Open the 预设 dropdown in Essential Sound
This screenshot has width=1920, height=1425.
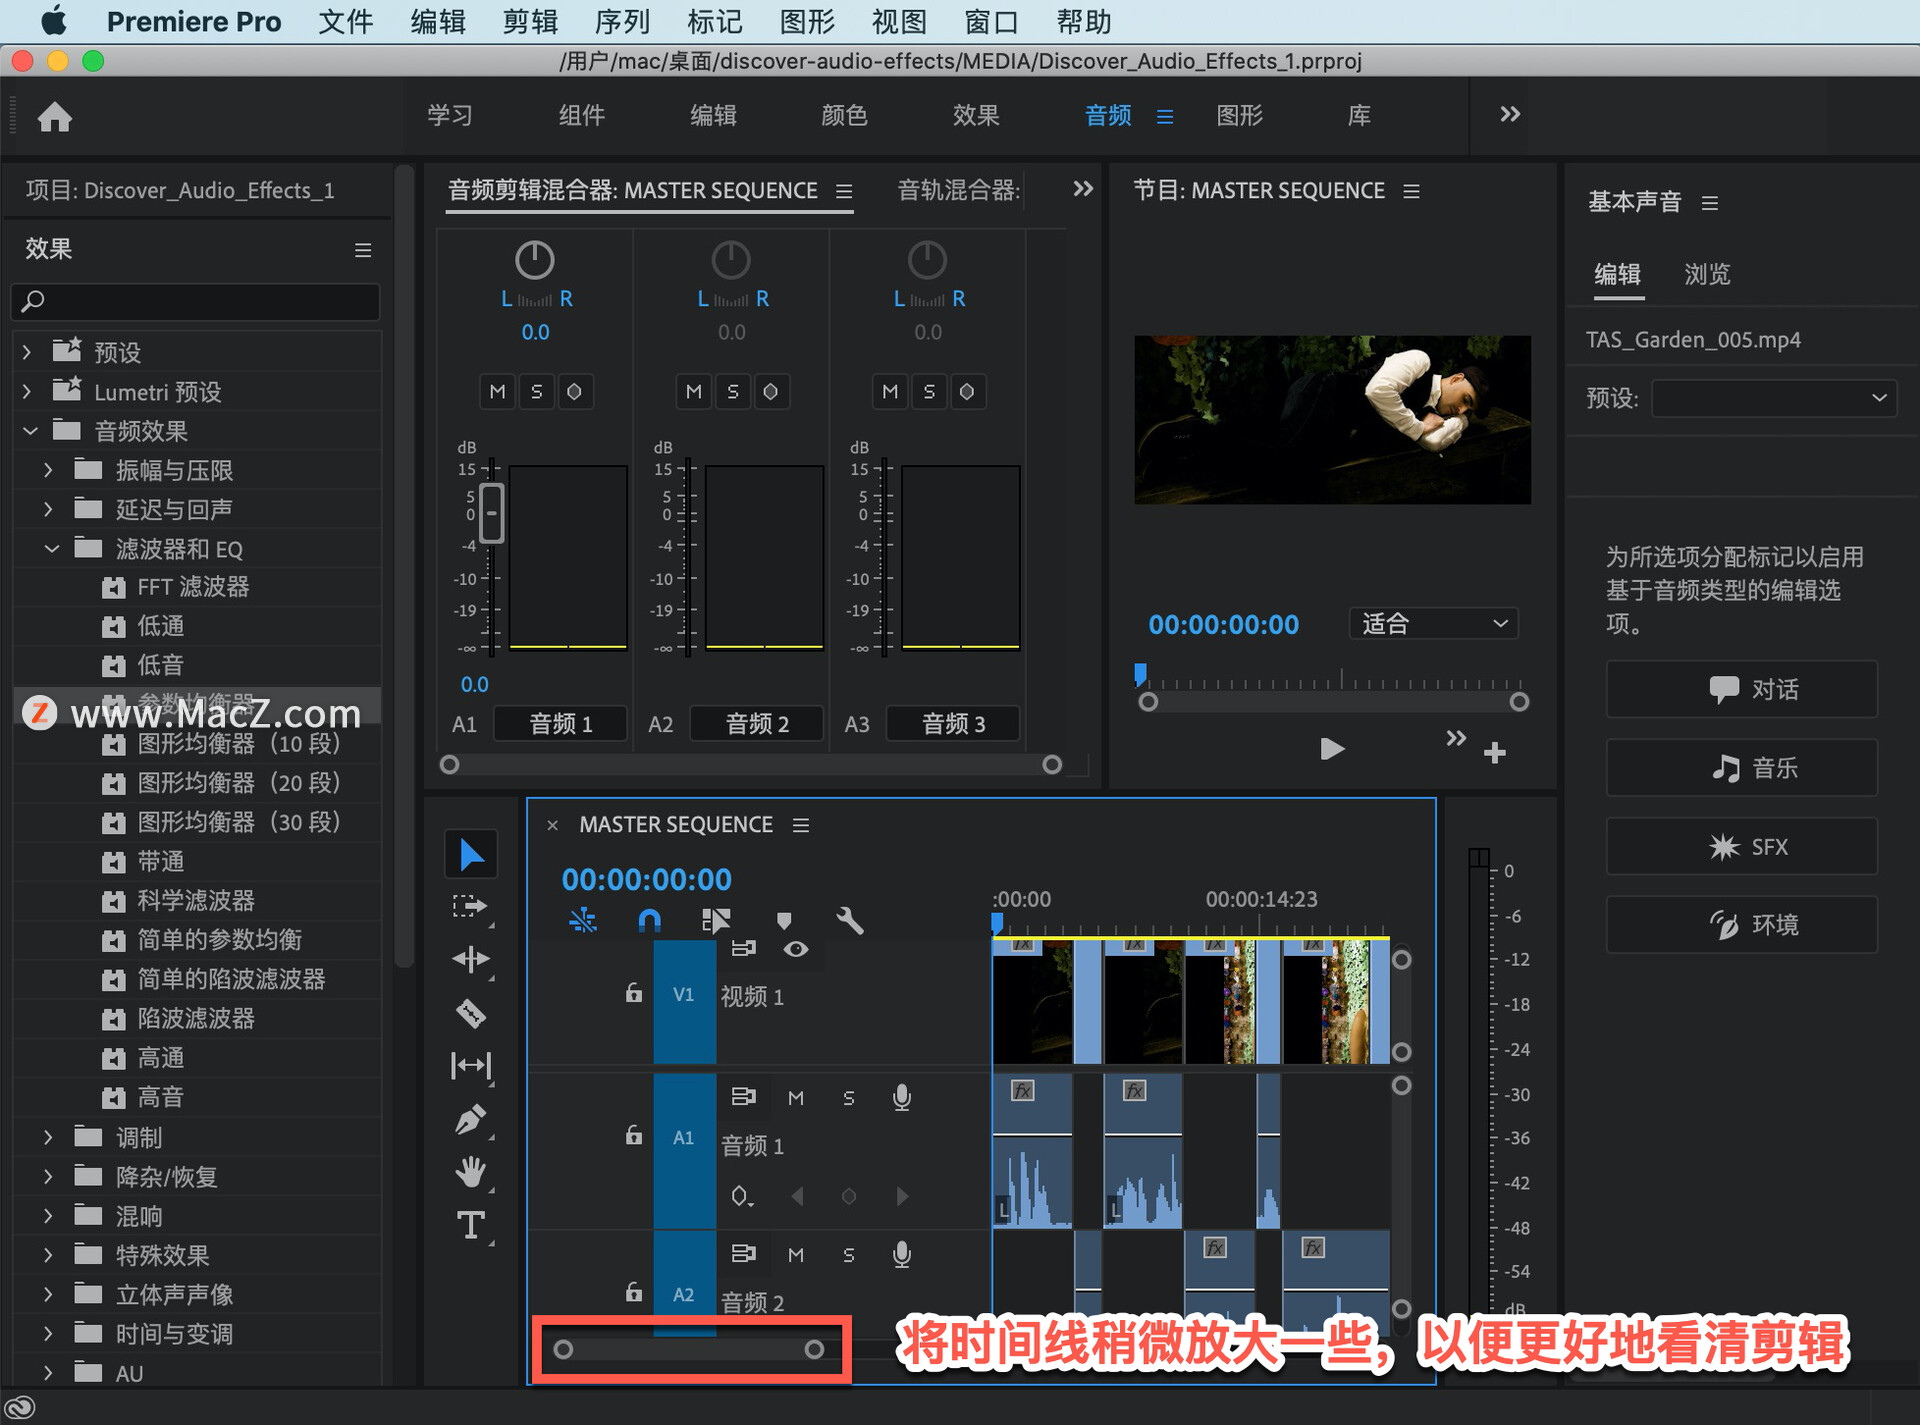1774,398
